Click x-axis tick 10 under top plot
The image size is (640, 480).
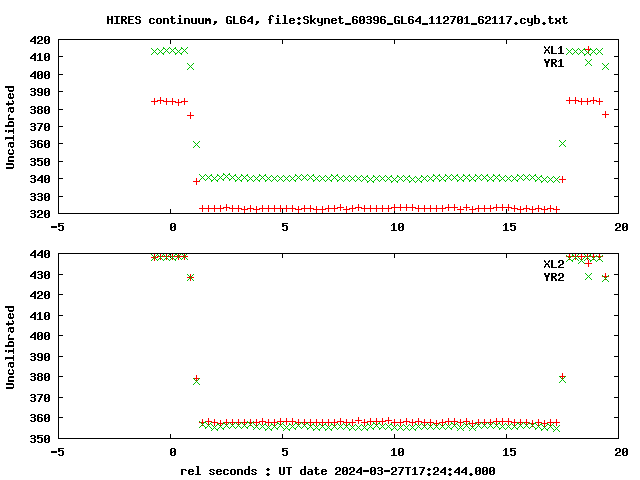[397, 227]
